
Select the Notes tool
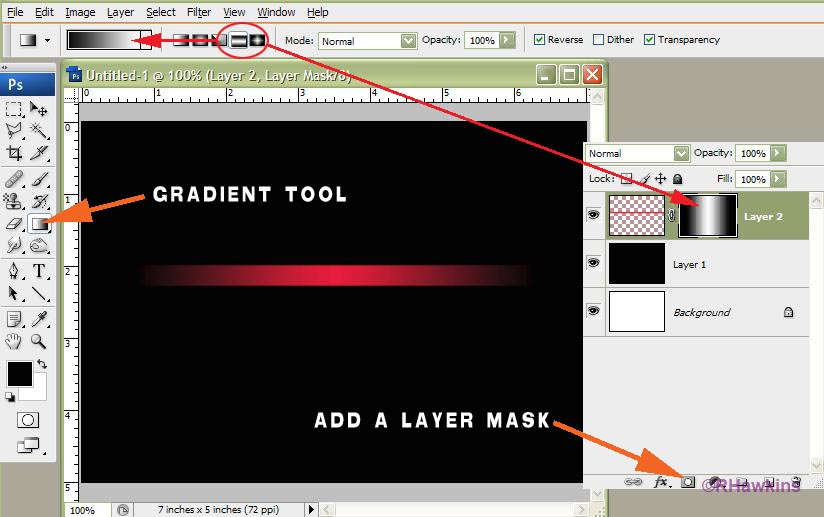14,319
